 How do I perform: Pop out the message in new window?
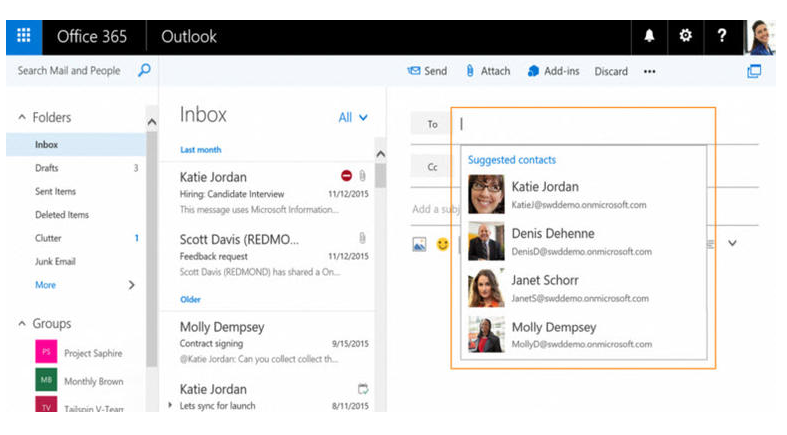tap(754, 71)
